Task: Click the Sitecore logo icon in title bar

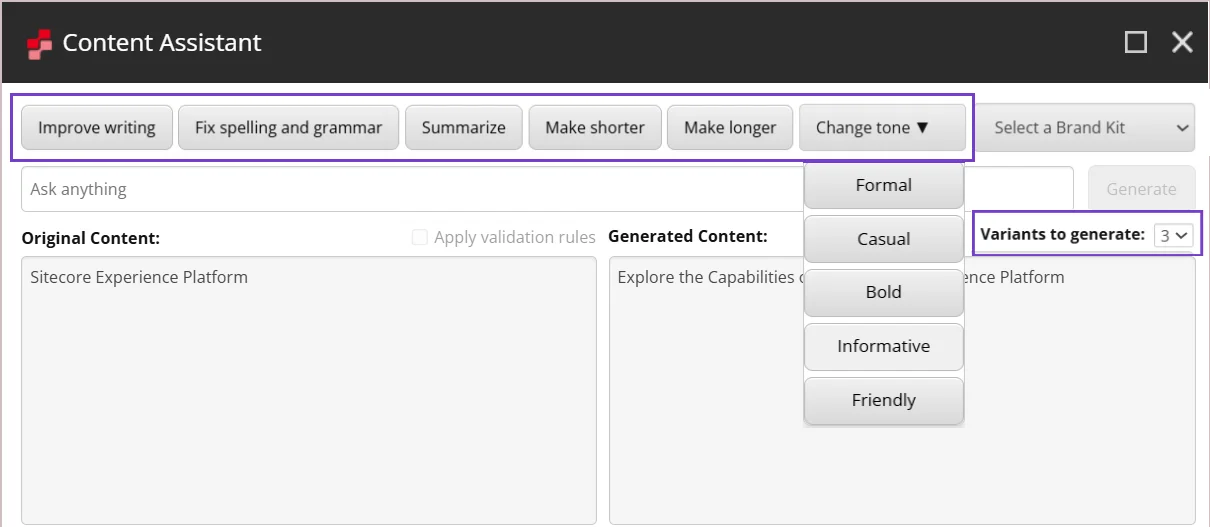Action: click(39, 44)
